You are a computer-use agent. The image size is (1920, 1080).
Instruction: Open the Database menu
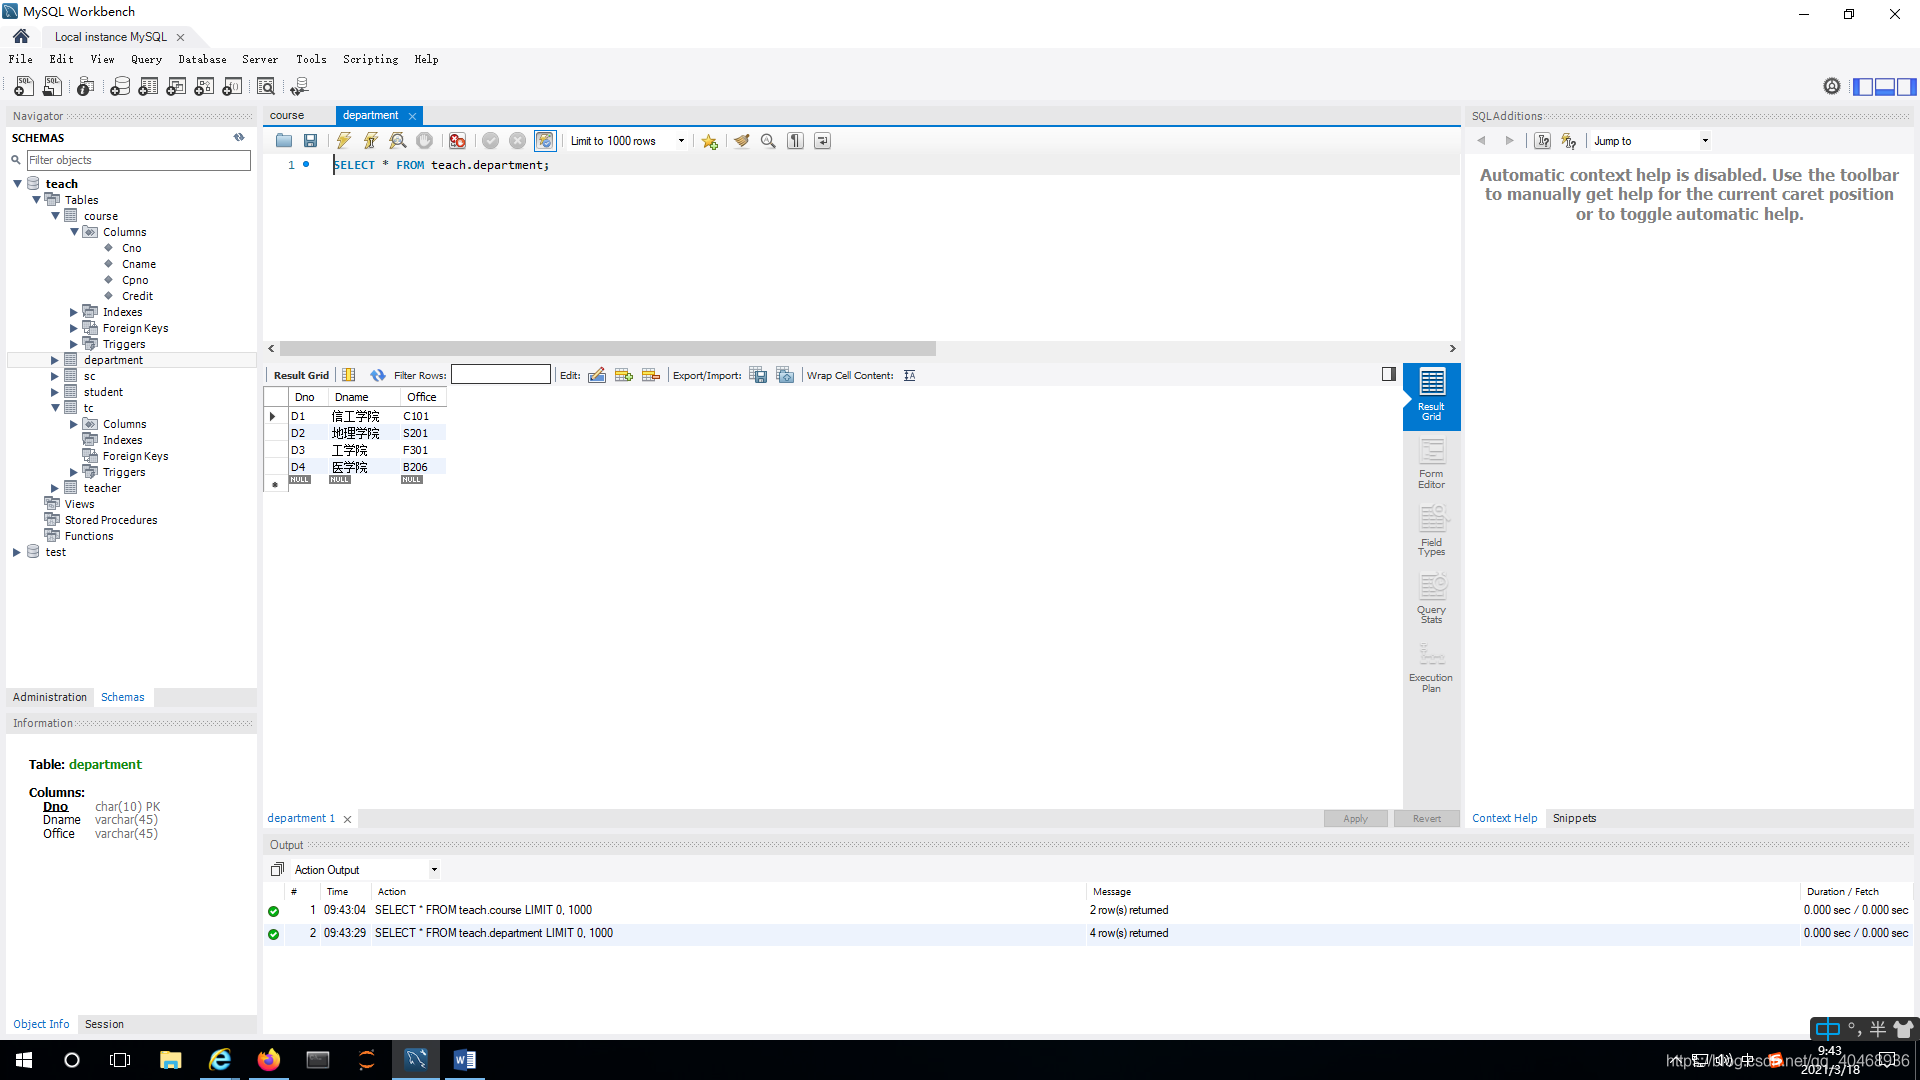[x=202, y=59]
